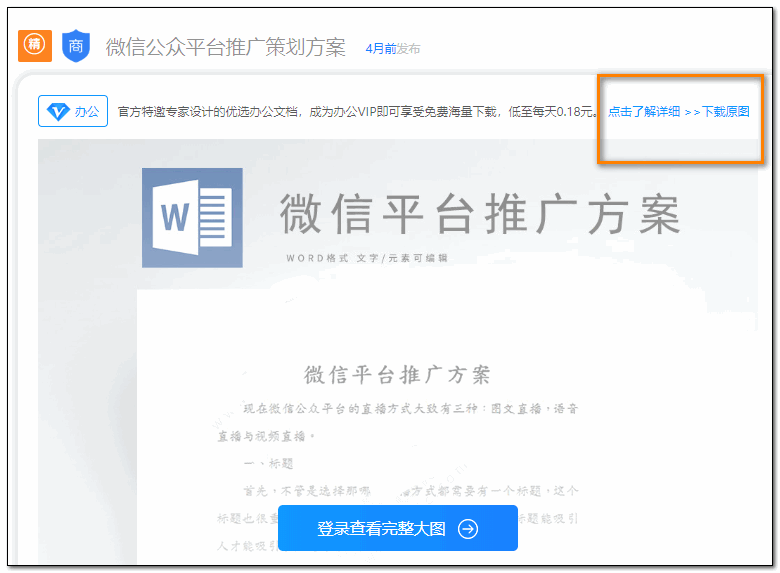780x573 pixels.
Task: Click the 办公 diamond VIP badge
Action: coord(73,111)
